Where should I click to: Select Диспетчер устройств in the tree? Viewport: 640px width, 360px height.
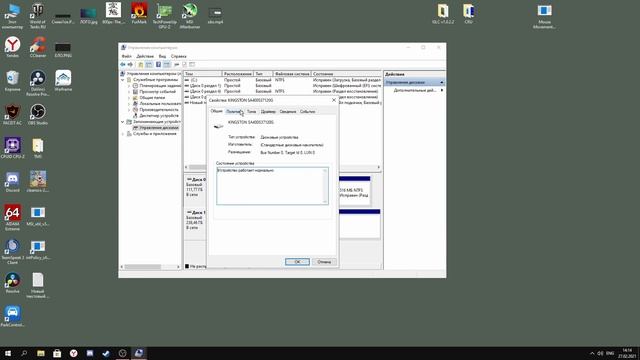[159, 116]
